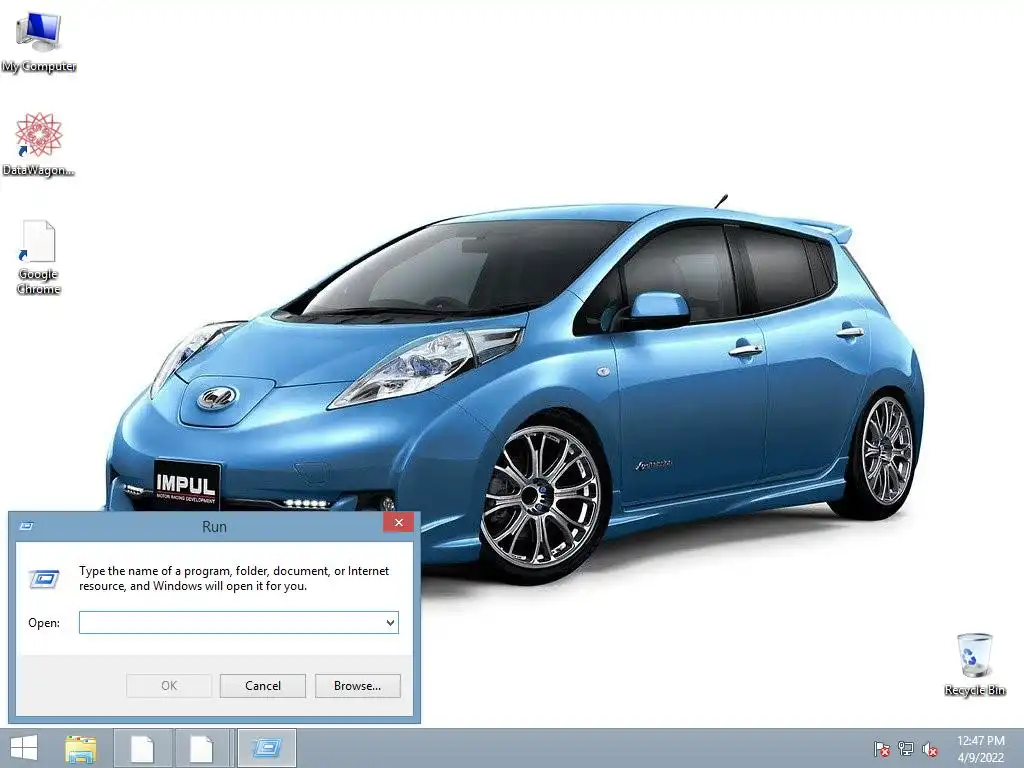Select the Google Chrome desktop shortcut

pos(39,257)
